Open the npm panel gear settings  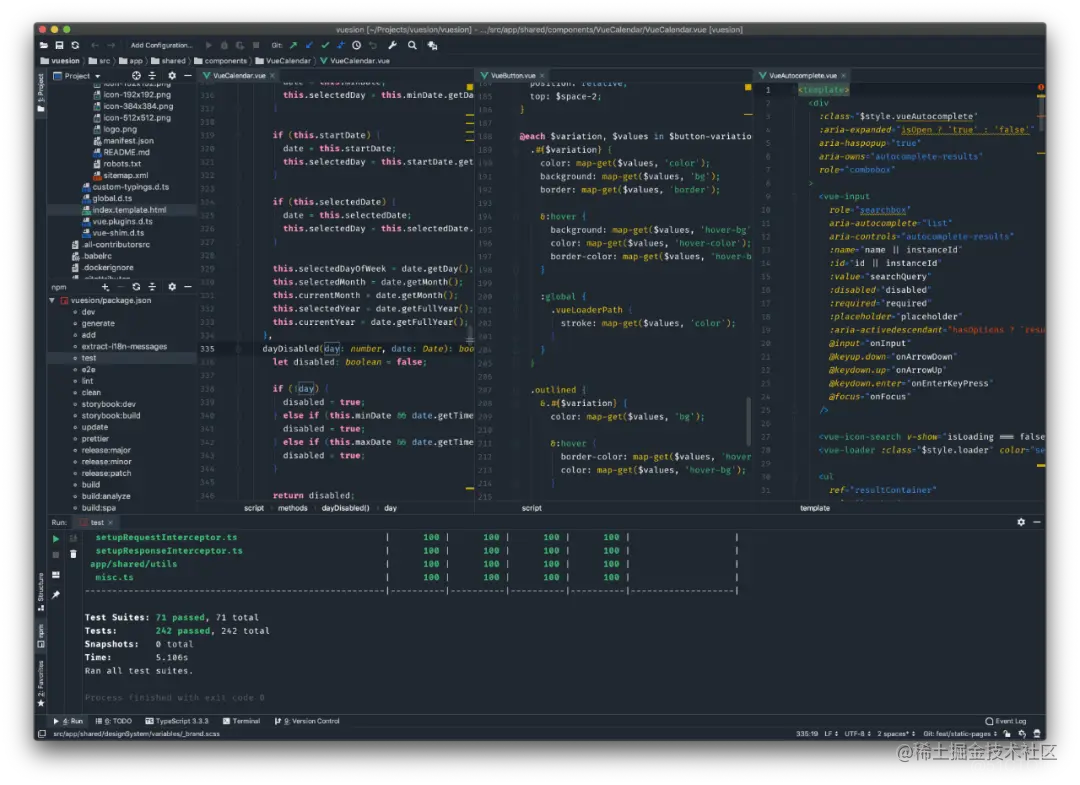click(x=172, y=286)
